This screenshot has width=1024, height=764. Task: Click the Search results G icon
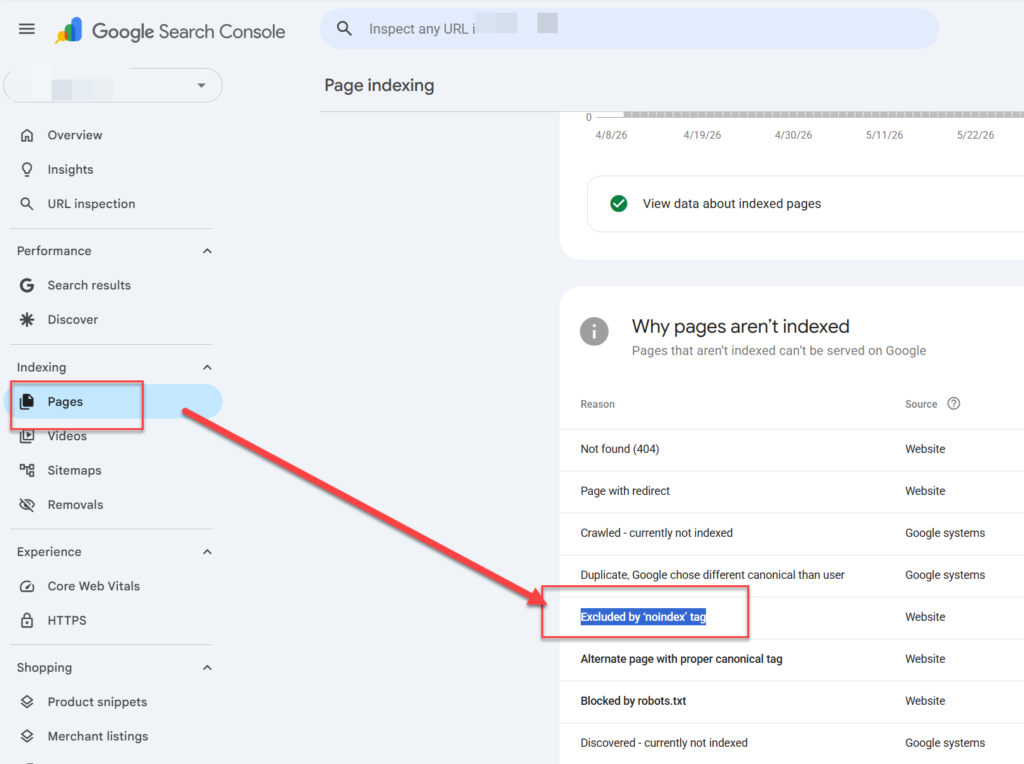pyautogui.click(x=27, y=285)
